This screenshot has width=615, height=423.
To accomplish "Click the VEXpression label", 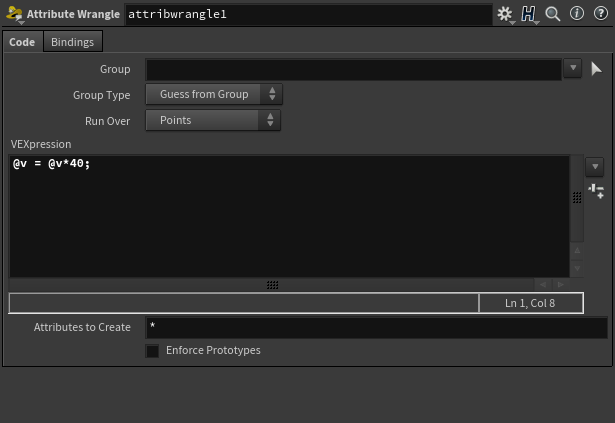I will click(x=41, y=144).
